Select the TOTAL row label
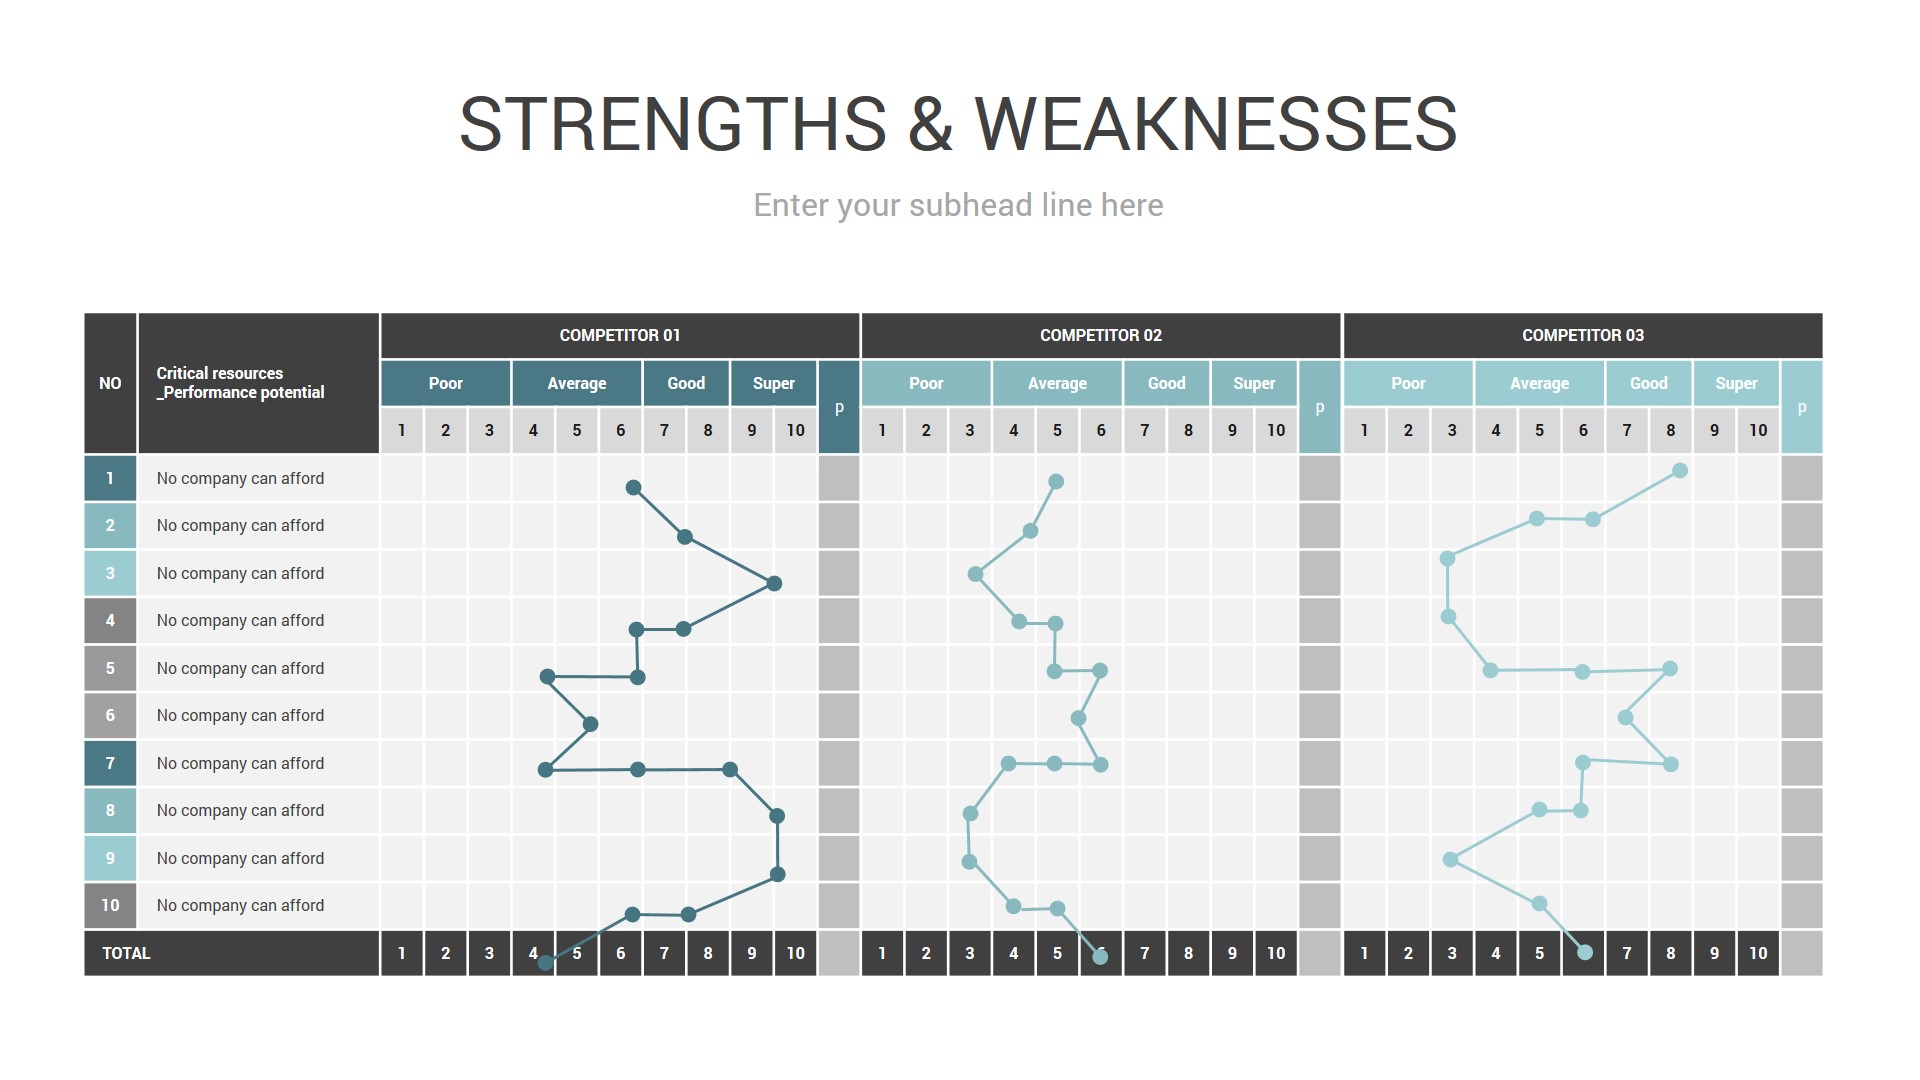Viewport: 1920px width, 1080px height. 127,953
